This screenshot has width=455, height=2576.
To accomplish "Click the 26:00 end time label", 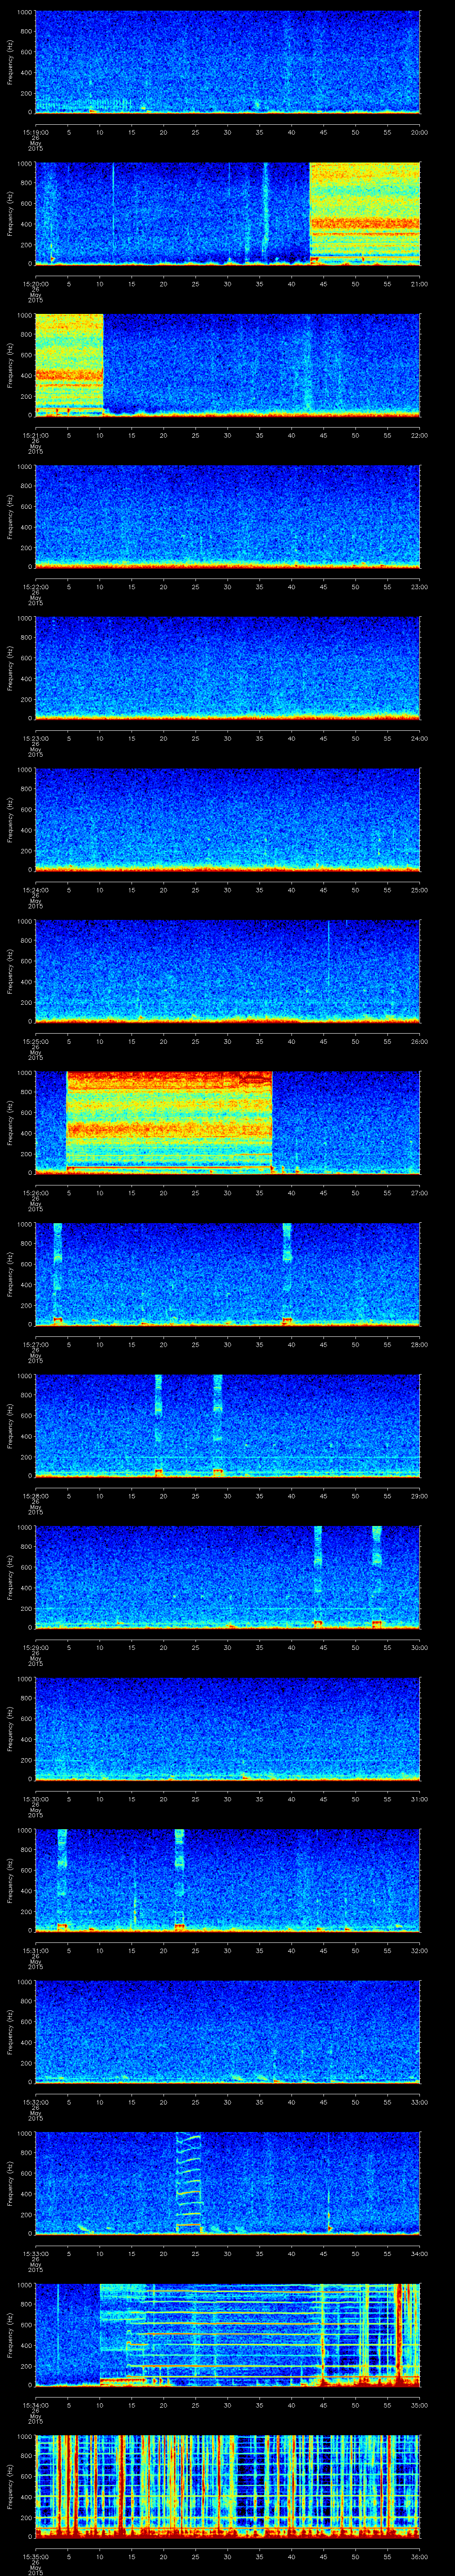I will coord(419,1041).
